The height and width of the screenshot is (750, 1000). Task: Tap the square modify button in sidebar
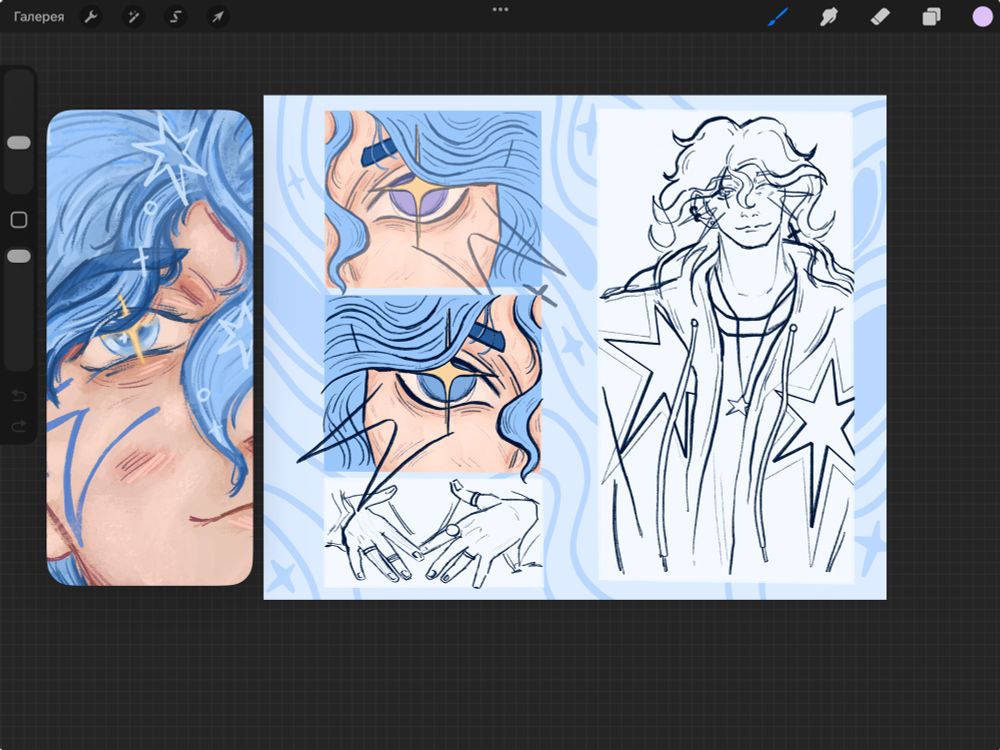click(19, 219)
